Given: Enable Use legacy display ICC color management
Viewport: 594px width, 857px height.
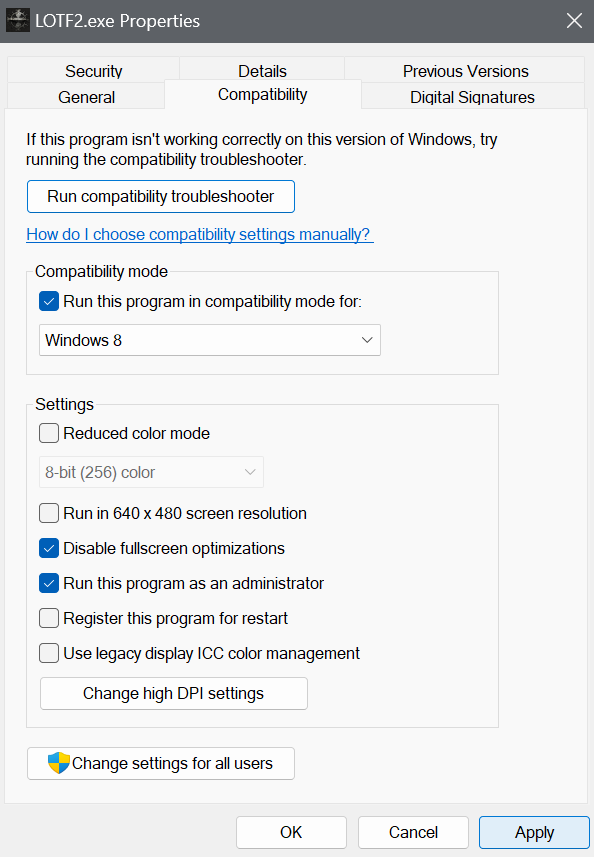Looking at the screenshot, I should coord(49,653).
